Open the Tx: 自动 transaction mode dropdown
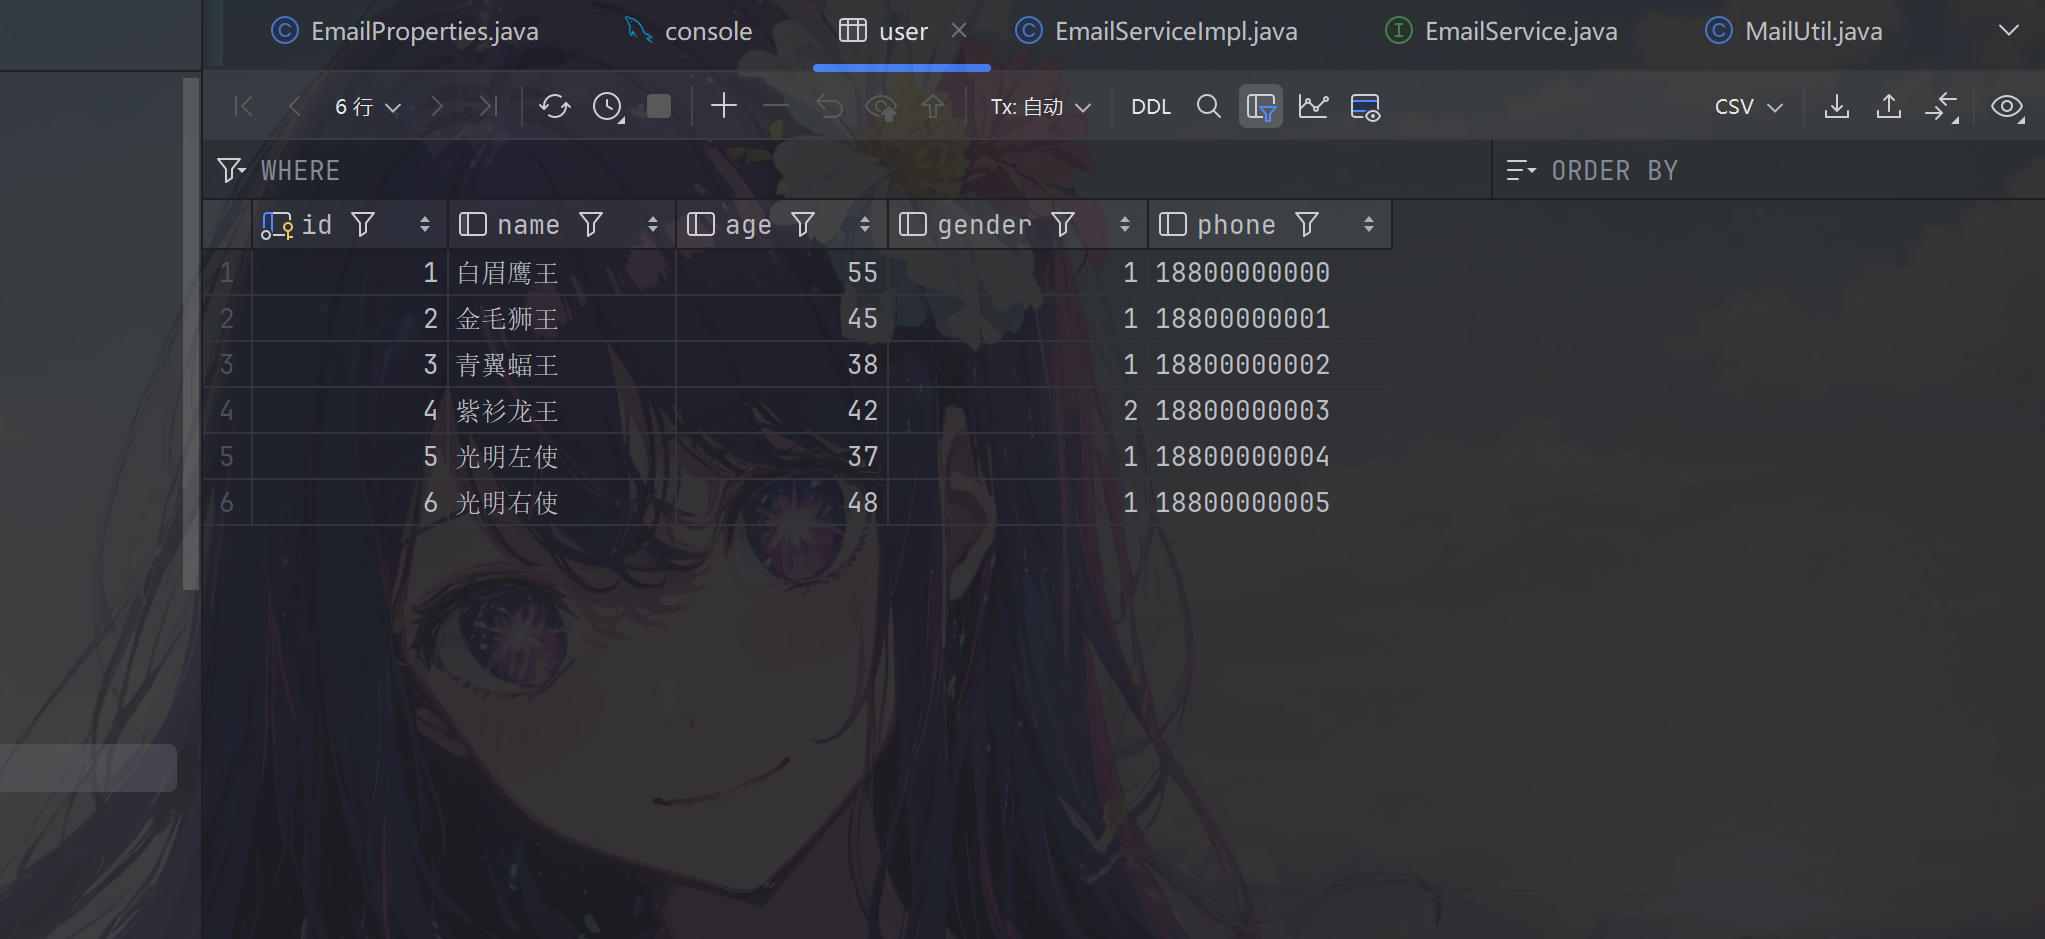 coord(1041,106)
